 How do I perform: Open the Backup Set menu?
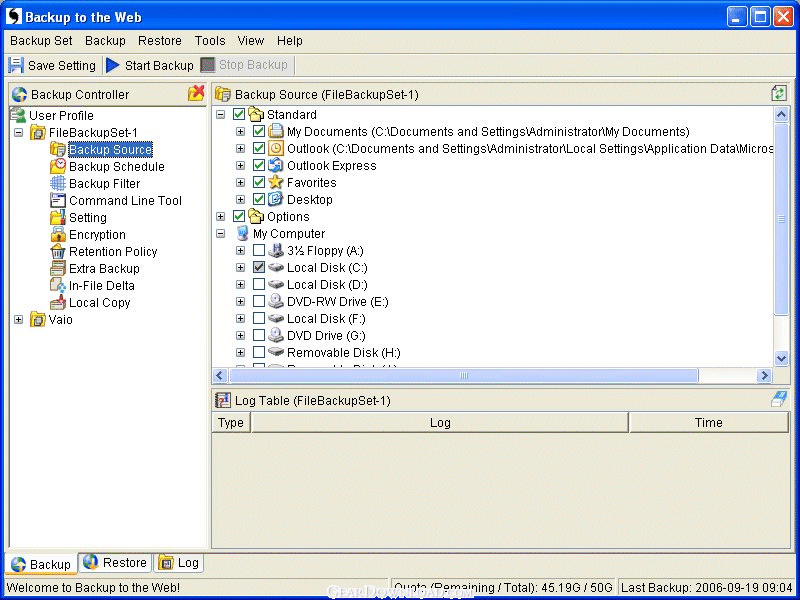click(x=41, y=41)
